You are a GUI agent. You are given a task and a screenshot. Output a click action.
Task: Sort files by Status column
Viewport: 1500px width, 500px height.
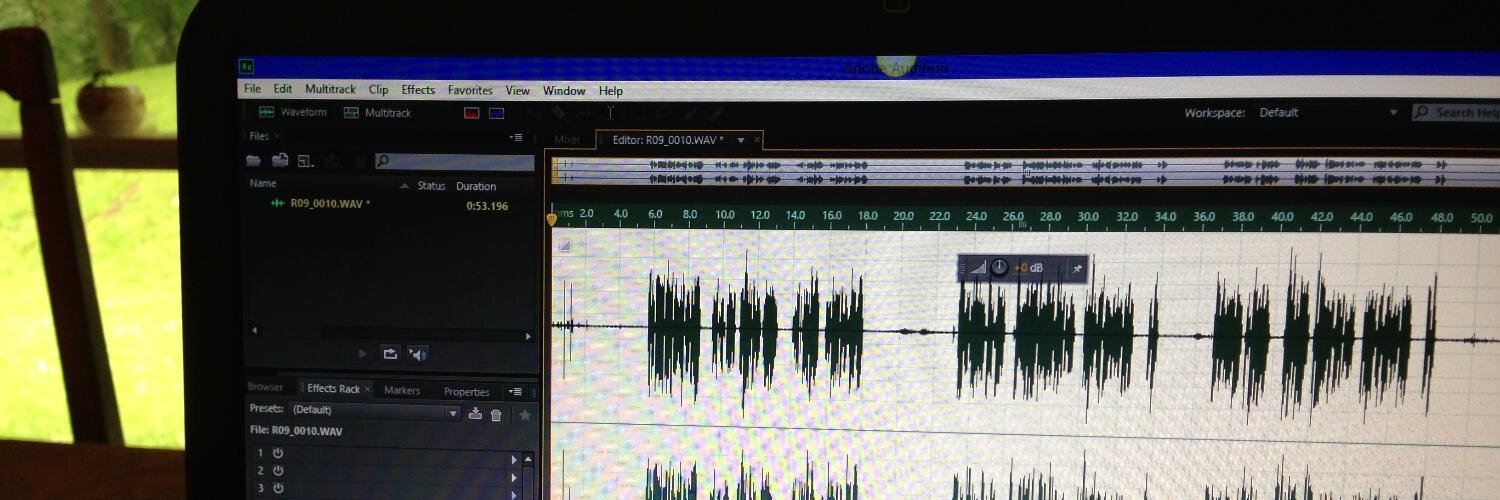431,186
